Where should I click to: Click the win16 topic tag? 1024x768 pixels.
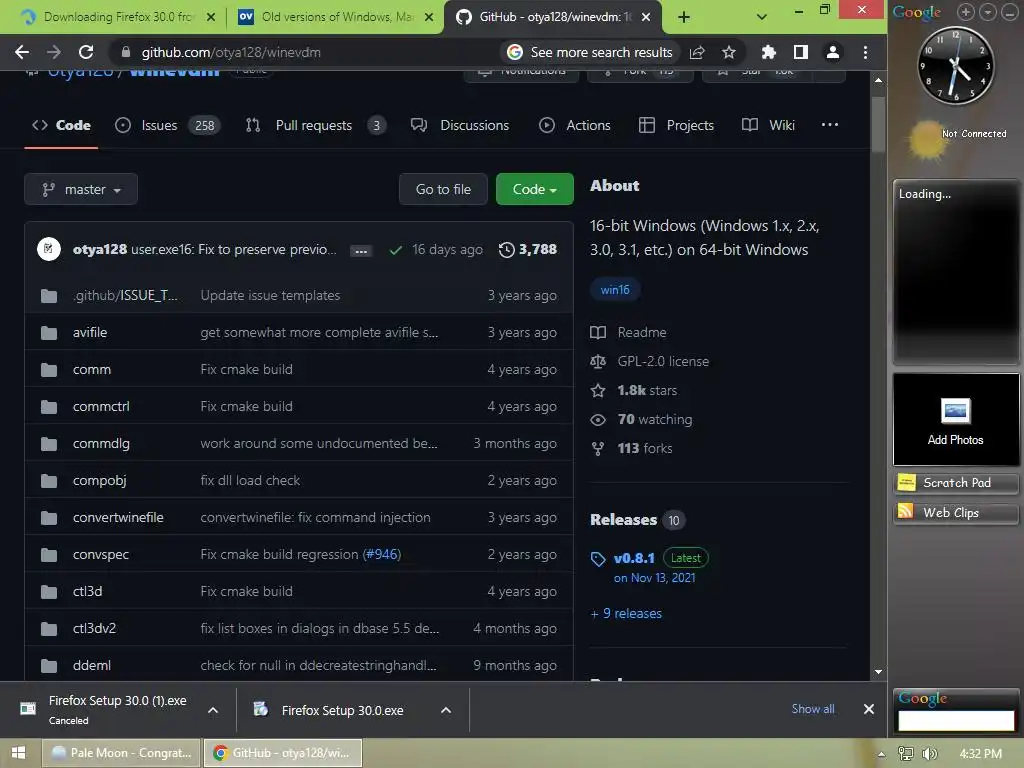pos(615,290)
